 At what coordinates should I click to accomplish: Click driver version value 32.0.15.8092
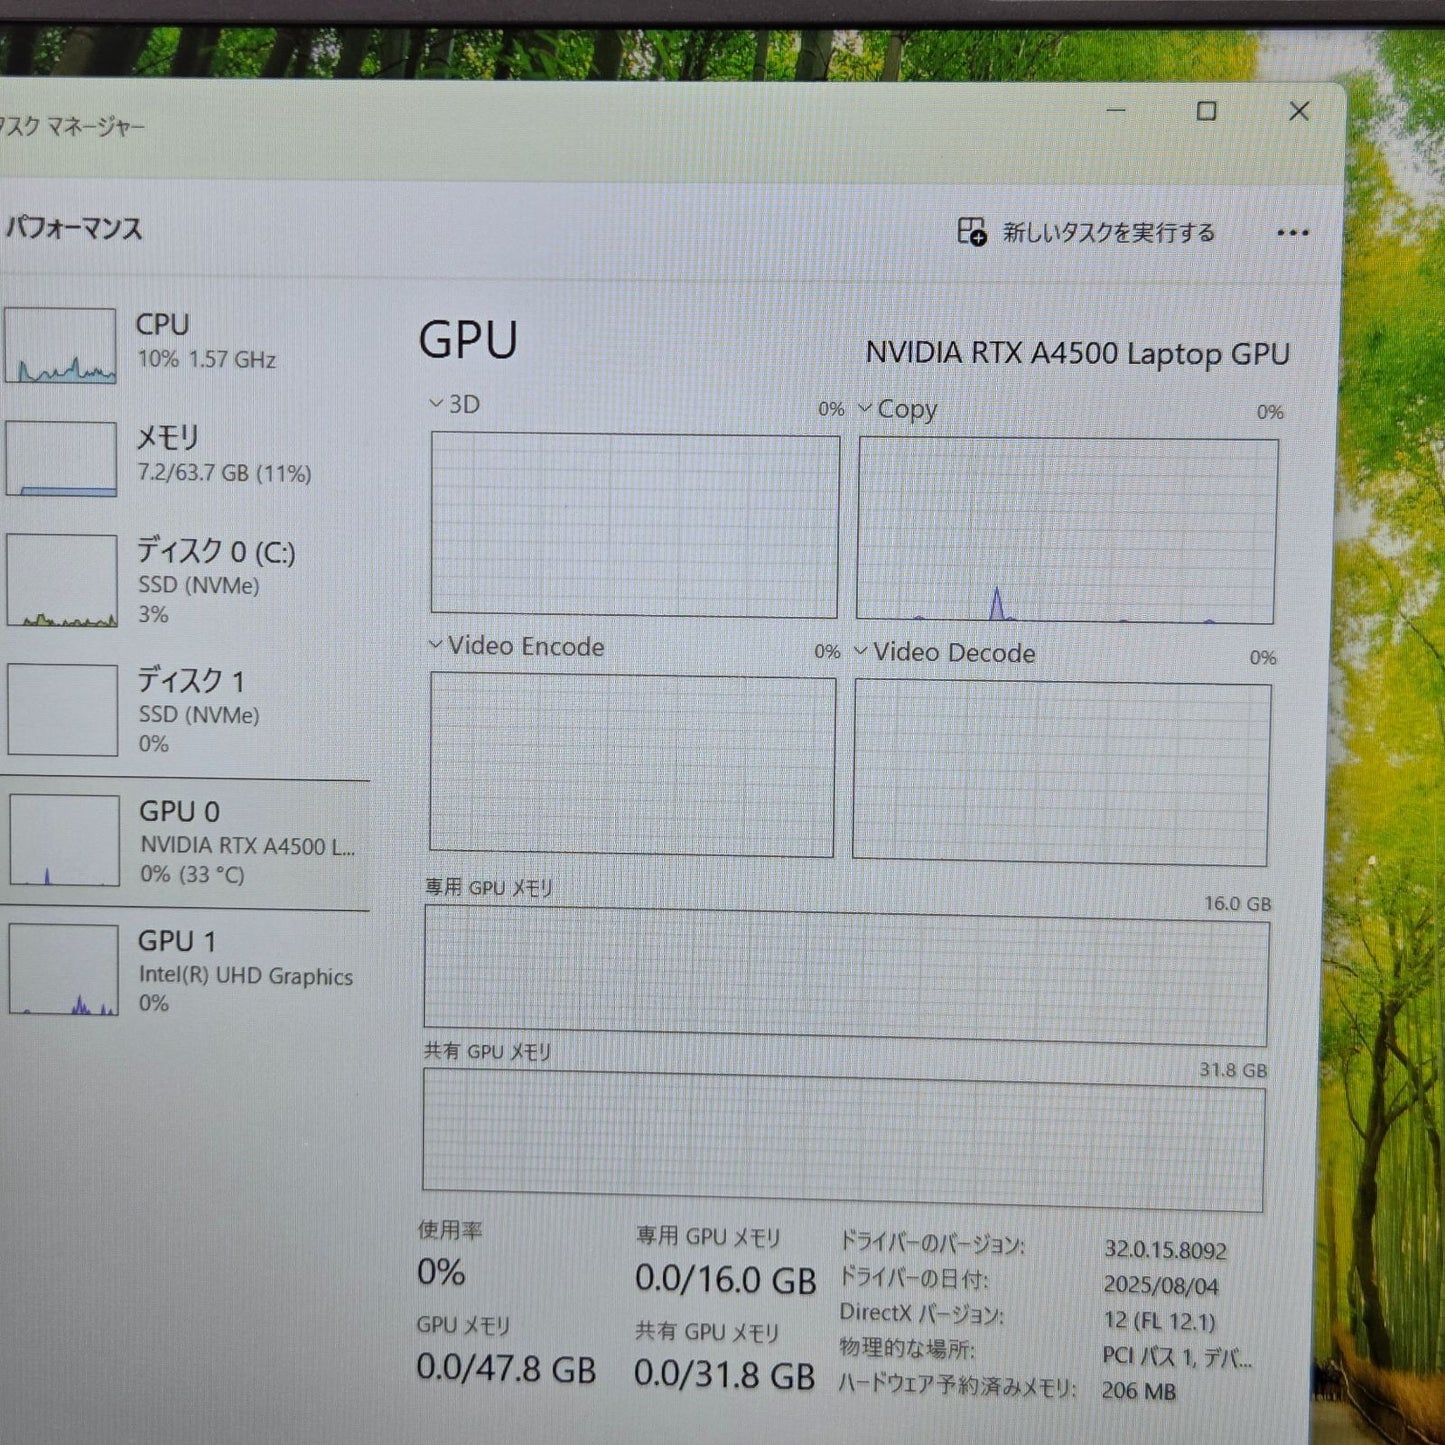click(1165, 1250)
